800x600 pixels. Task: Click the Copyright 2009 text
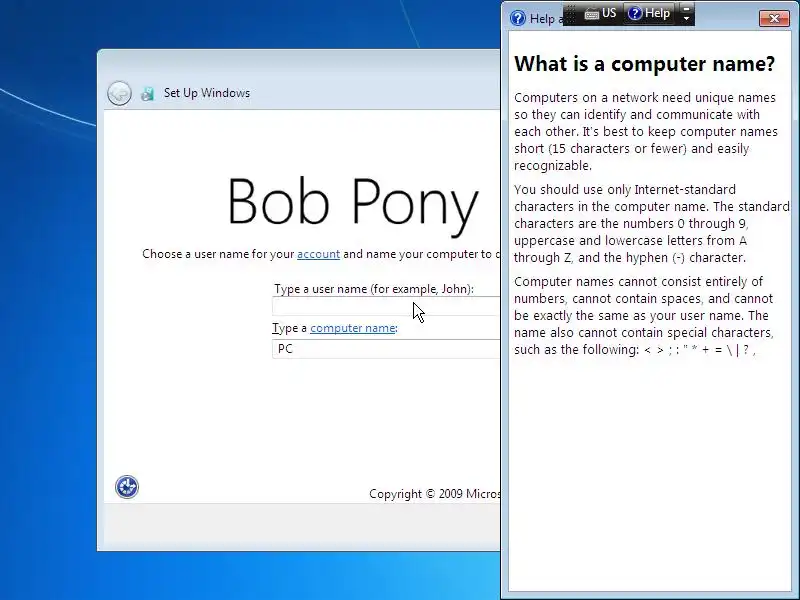point(435,494)
